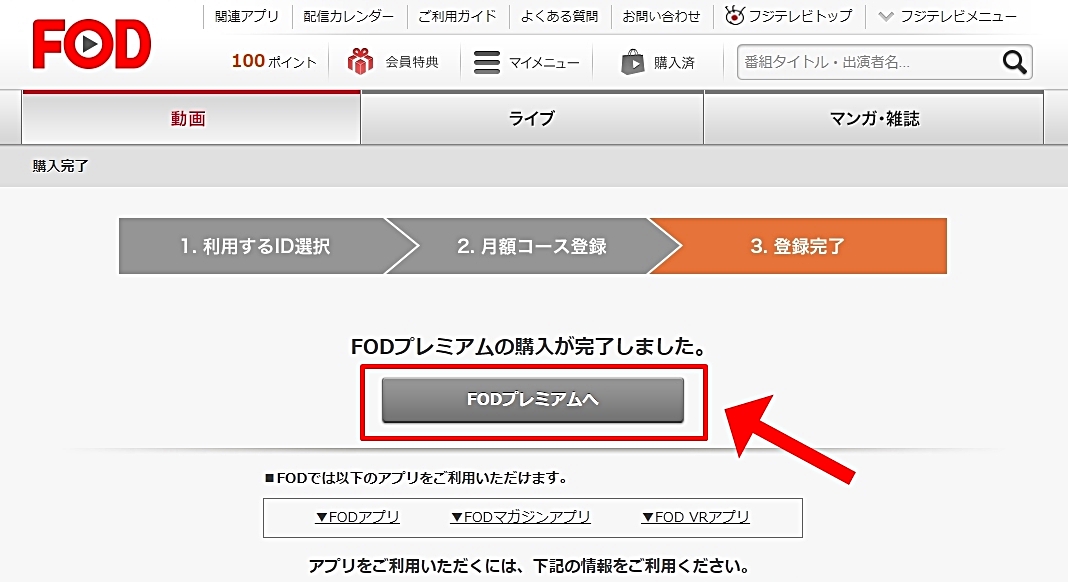Jump to ▼FODアプリ section
1068x582 pixels.
[358, 517]
